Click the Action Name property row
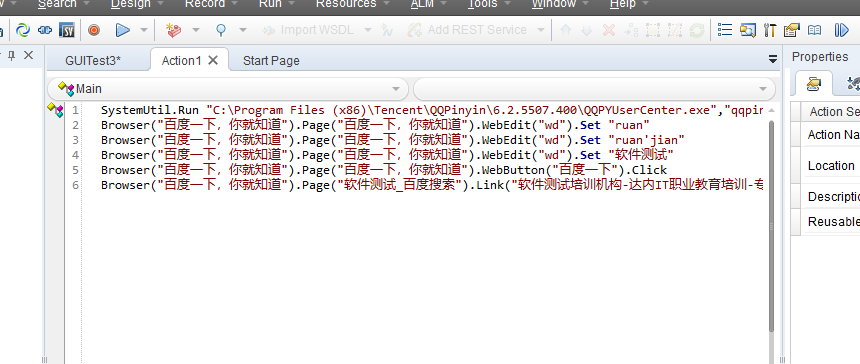This screenshot has width=860, height=364. tap(825, 135)
